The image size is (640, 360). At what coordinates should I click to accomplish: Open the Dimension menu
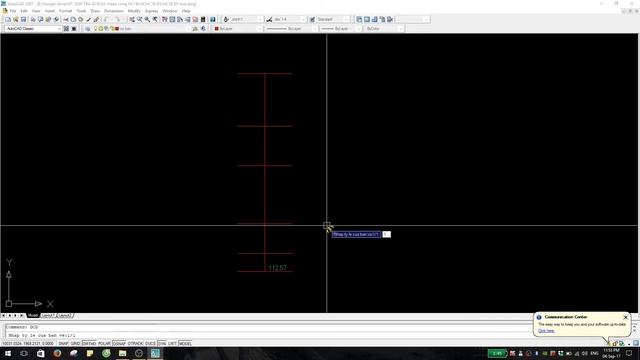tap(113, 11)
